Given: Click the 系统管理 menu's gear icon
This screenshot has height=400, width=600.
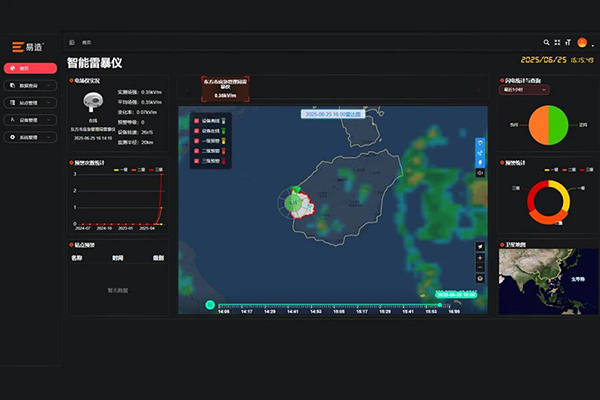Looking at the screenshot, I should click(x=12, y=137).
